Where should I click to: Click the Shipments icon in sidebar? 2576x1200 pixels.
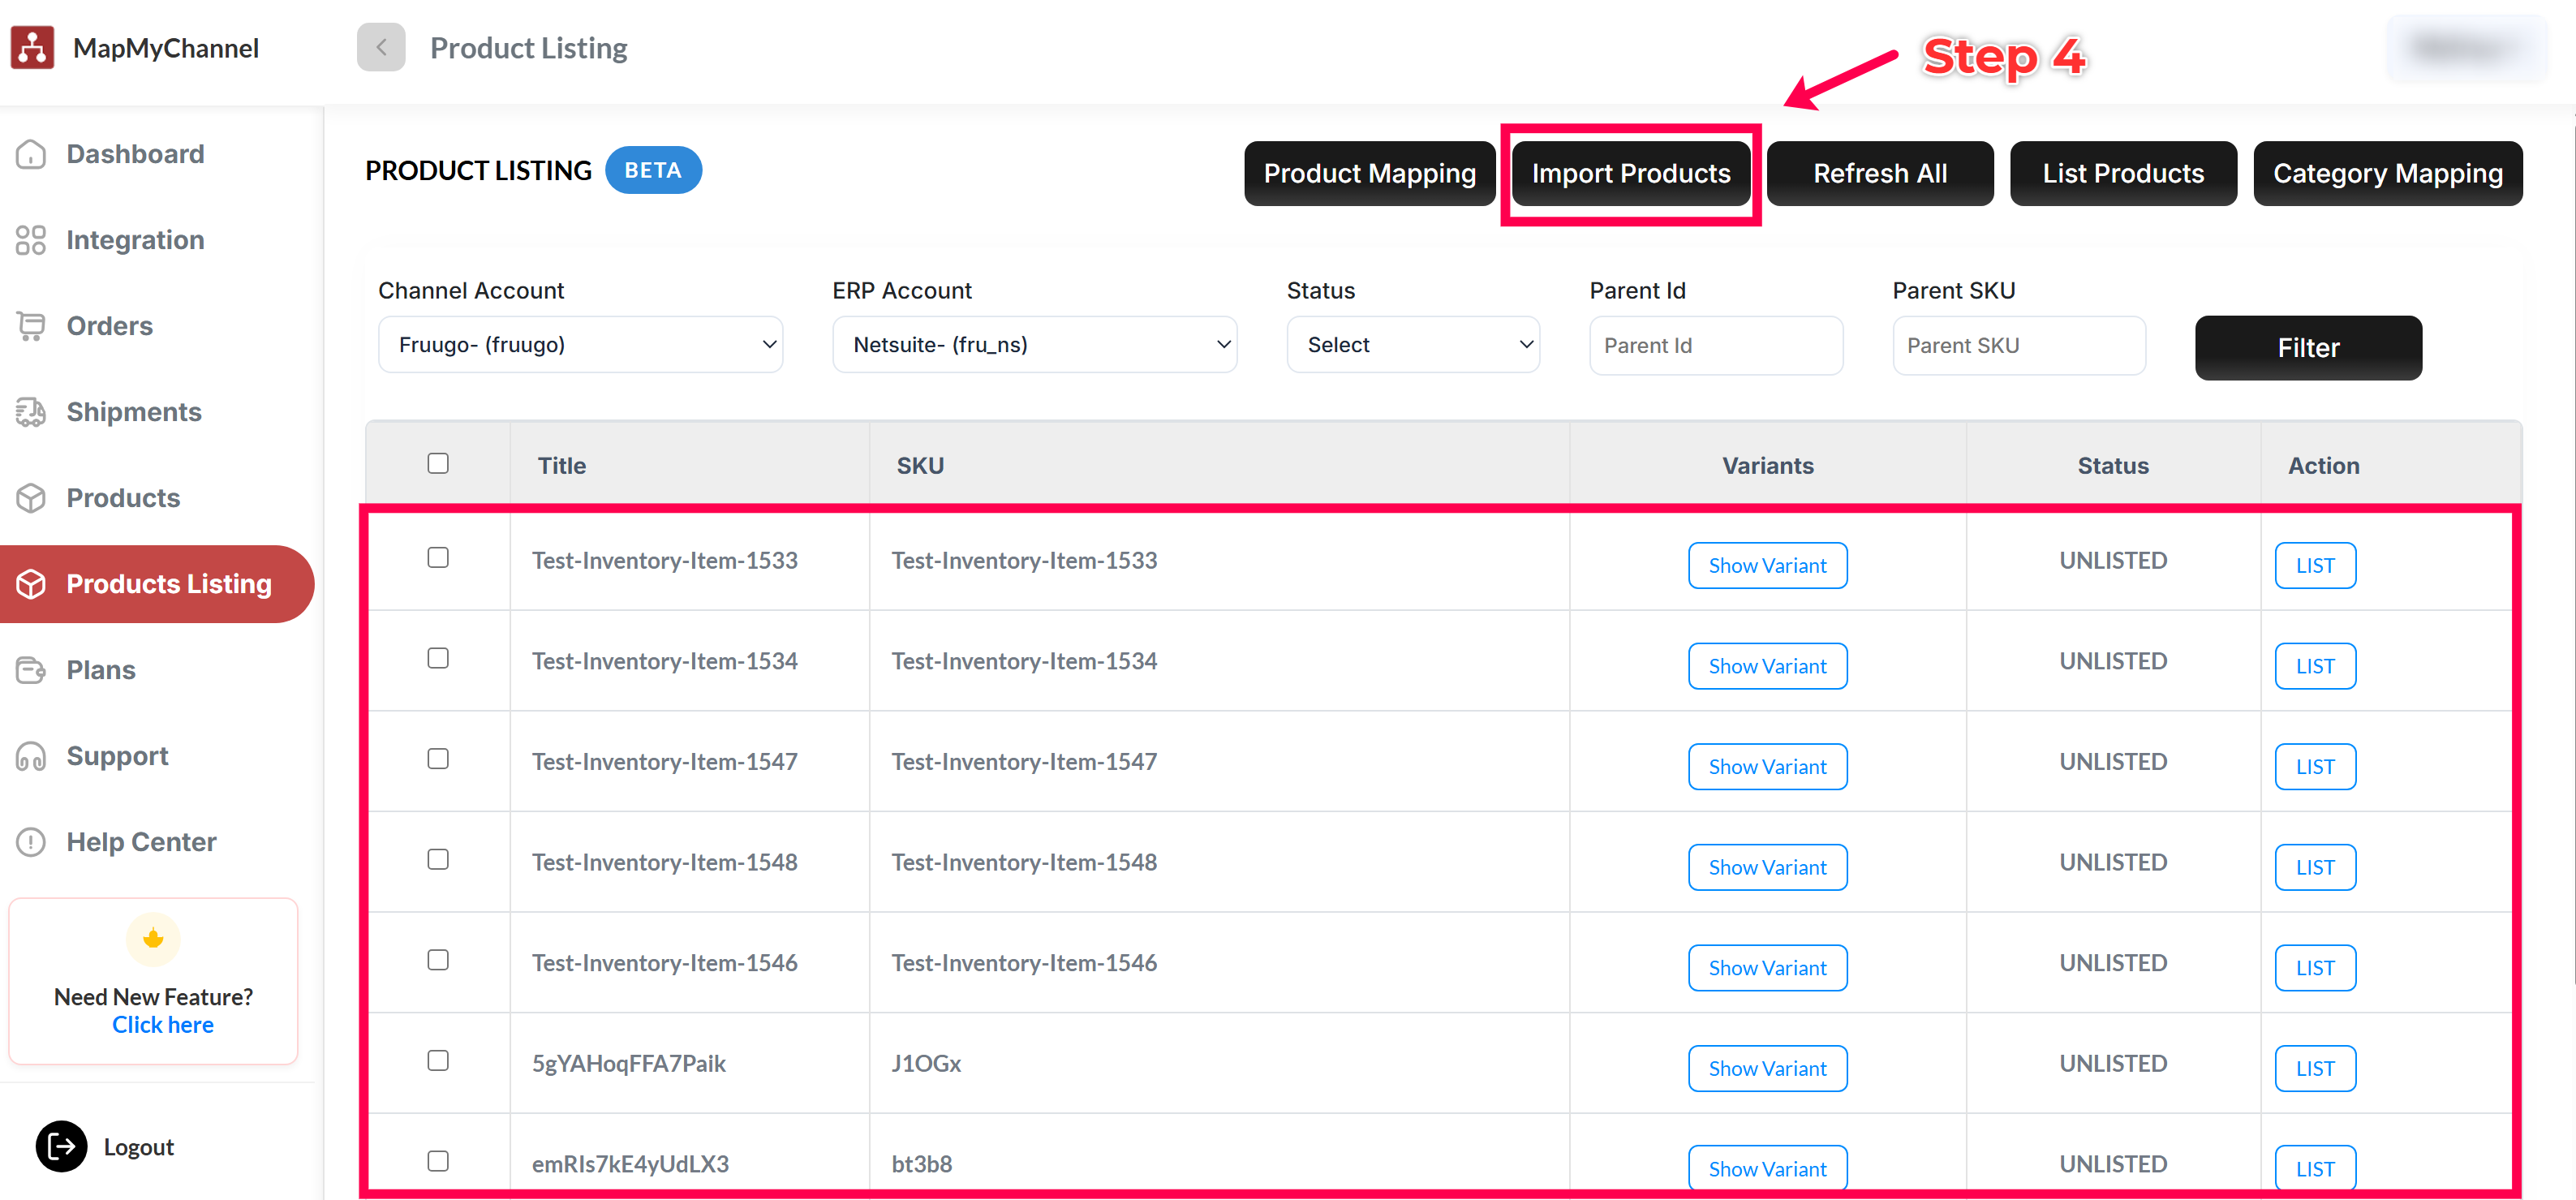pyautogui.click(x=31, y=411)
